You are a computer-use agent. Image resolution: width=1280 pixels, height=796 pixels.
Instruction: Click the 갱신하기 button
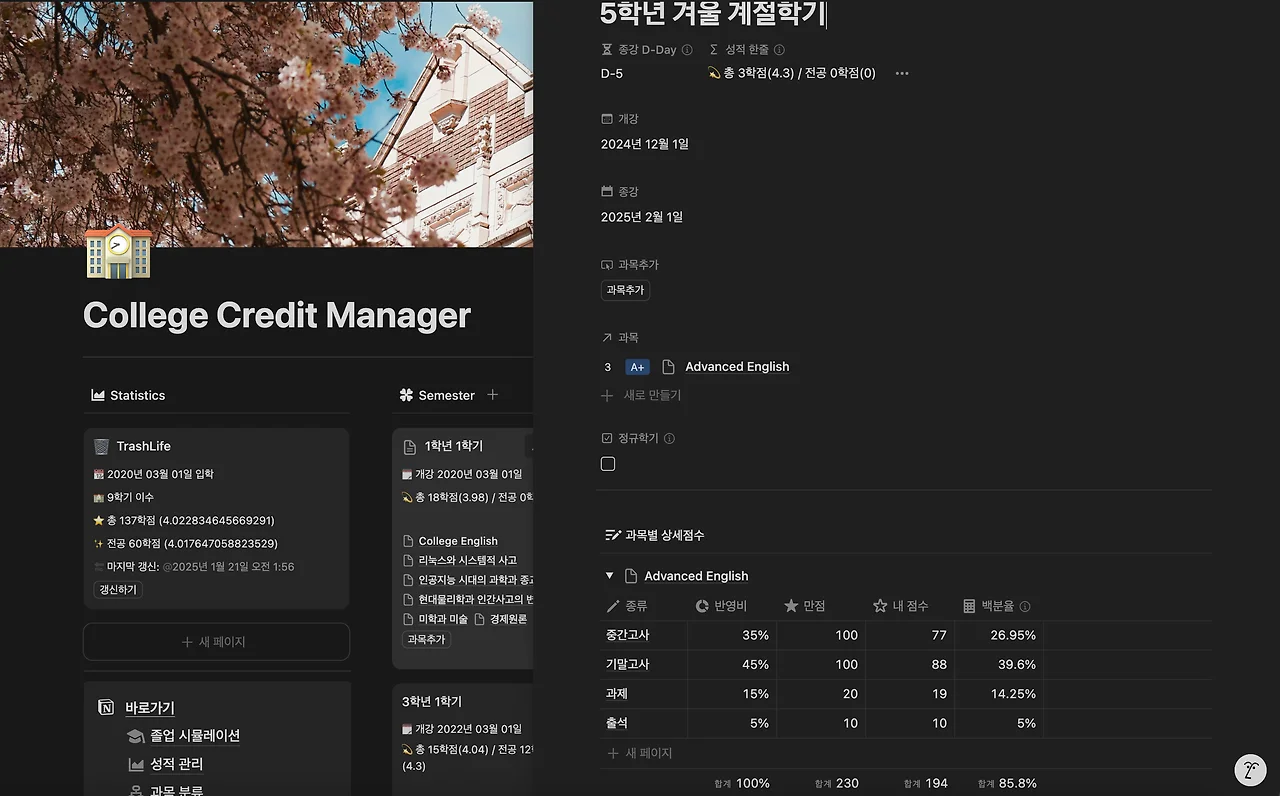[118, 590]
